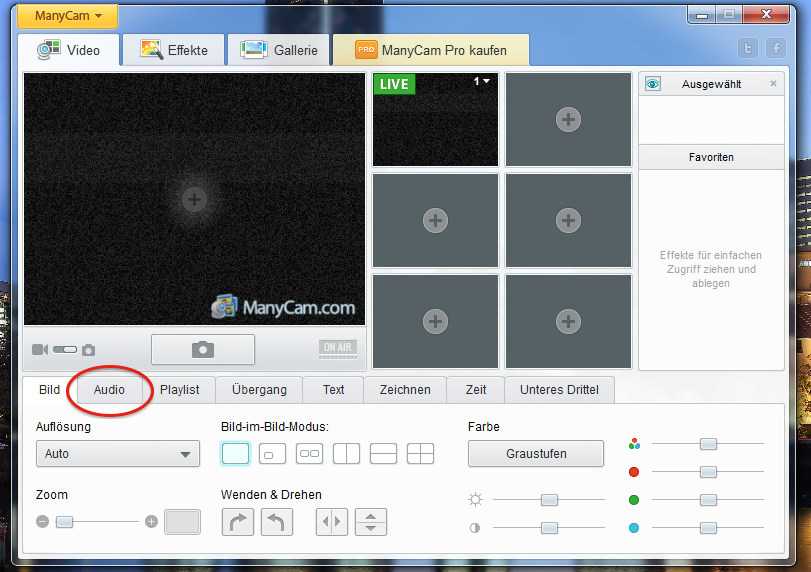Open the Gallerie tab

279,50
